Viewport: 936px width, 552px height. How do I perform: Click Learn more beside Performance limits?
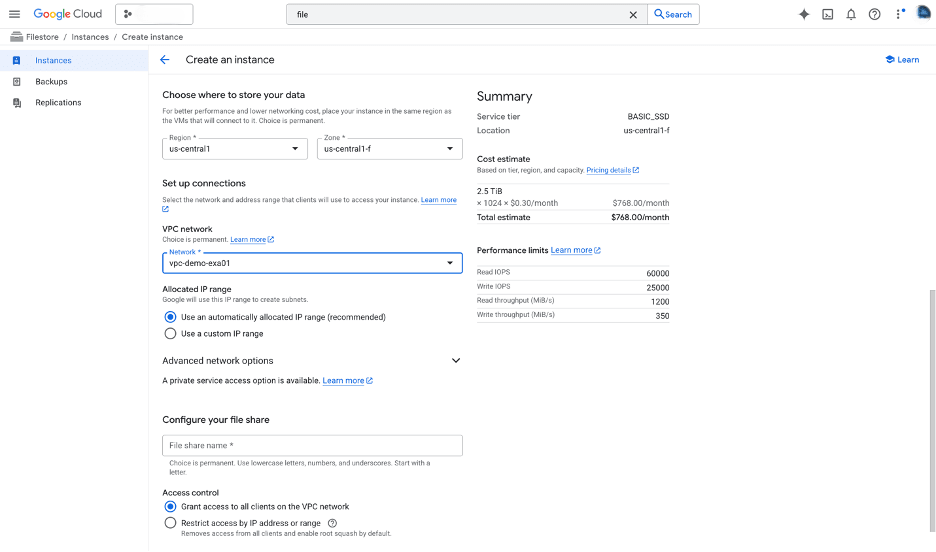(x=575, y=250)
